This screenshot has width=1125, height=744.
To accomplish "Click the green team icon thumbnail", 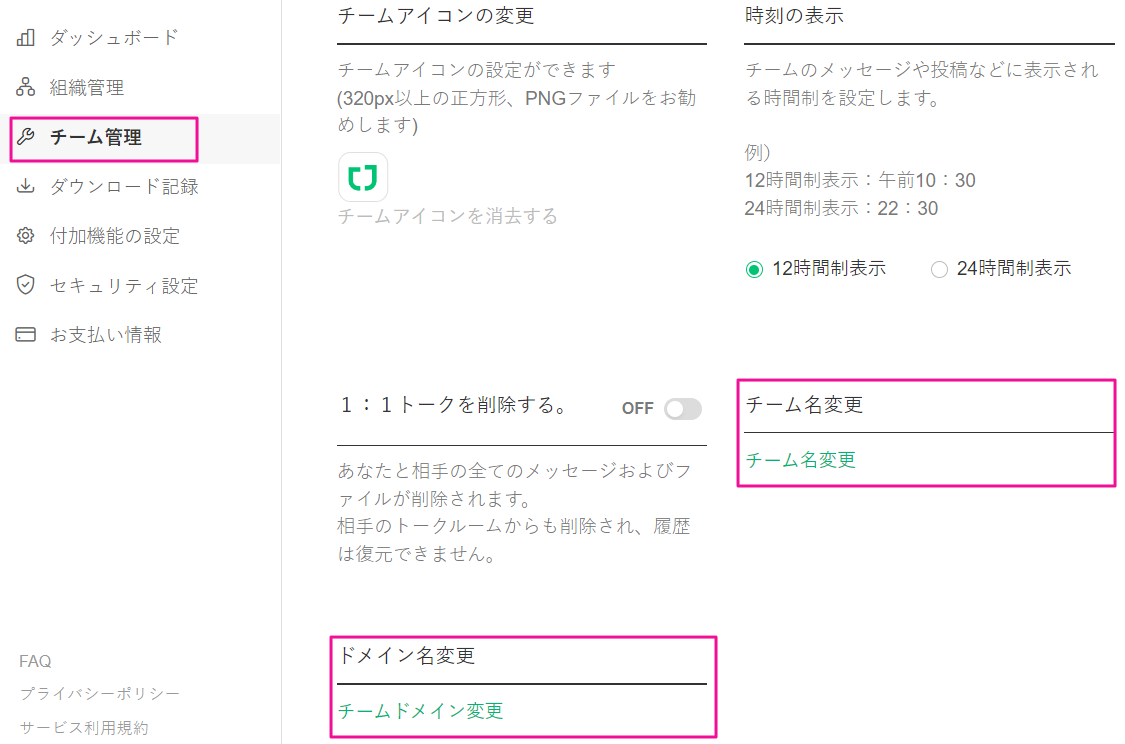I will 362,178.
